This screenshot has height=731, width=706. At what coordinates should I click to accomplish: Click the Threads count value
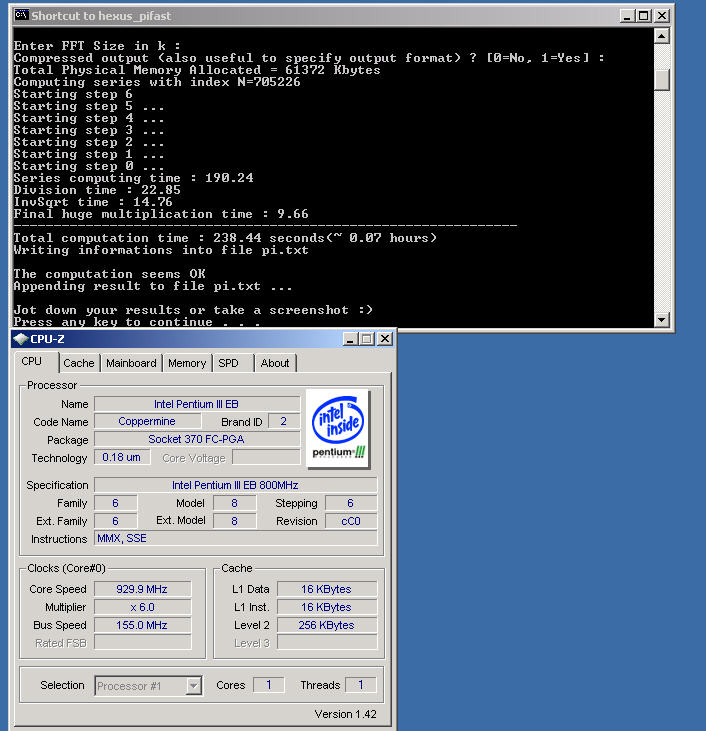tap(360, 685)
